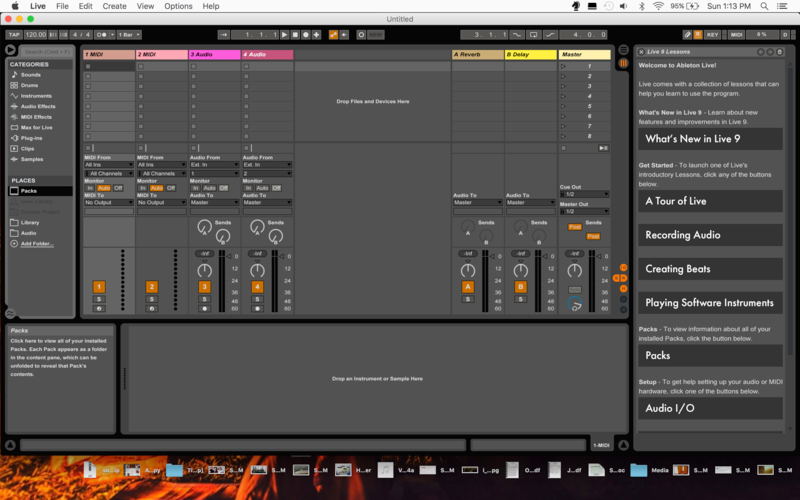Click the Session Record circle button
The width and height of the screenshot is (800, 500).
(361, 35)
